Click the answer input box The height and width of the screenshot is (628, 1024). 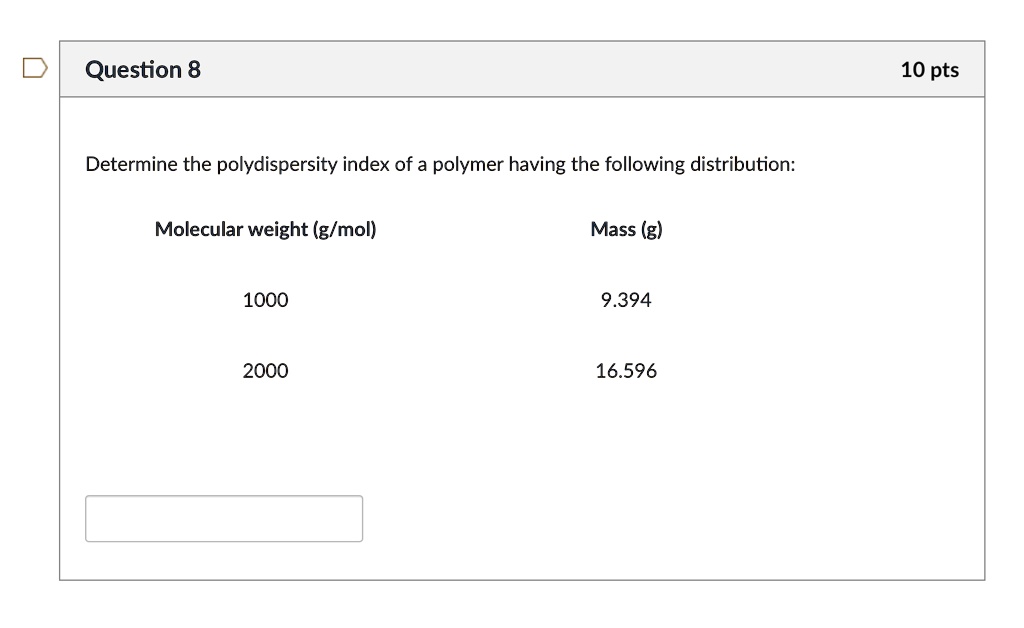tap(224, 518)
